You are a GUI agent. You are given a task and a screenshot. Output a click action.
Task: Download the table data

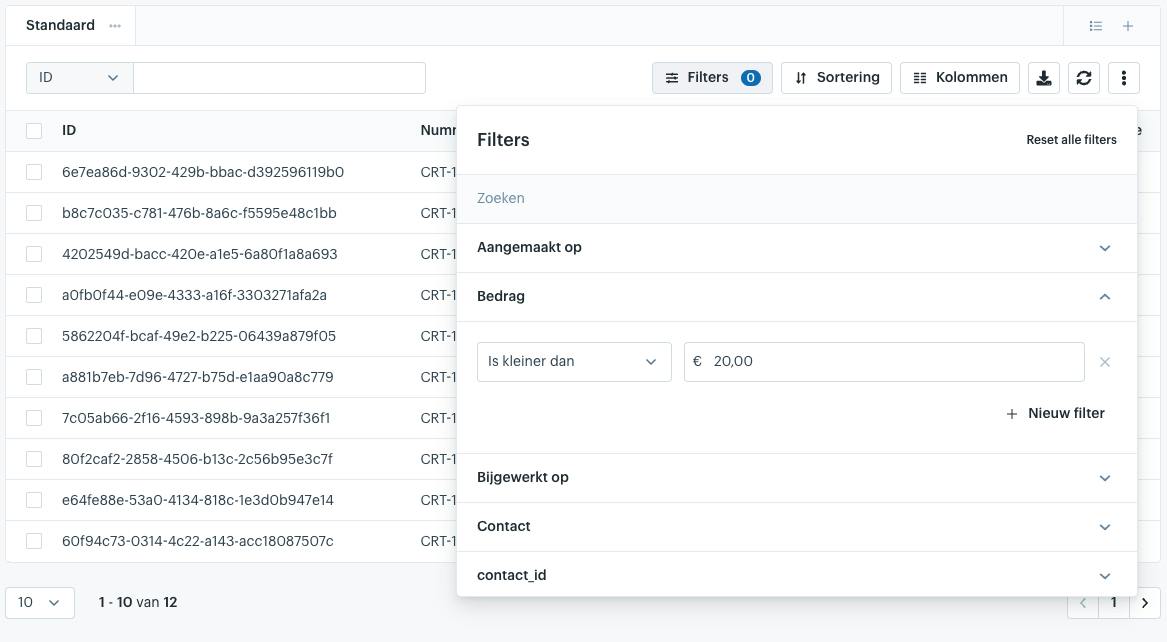(1043, 78)
